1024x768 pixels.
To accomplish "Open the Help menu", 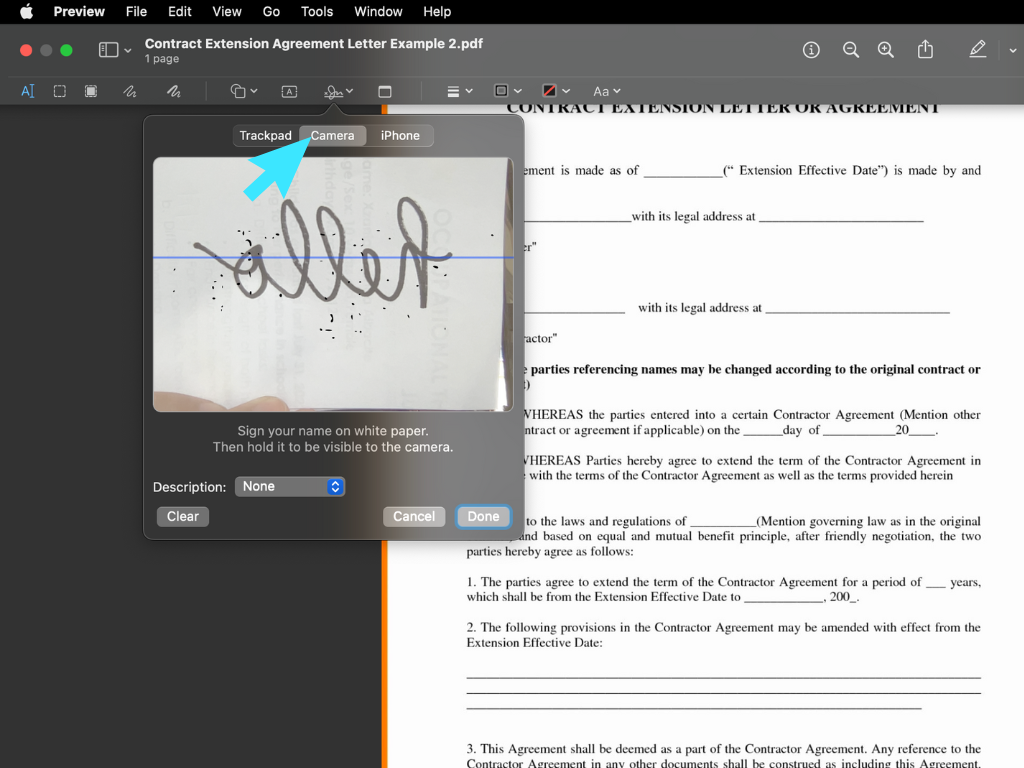I will [437, 12].
